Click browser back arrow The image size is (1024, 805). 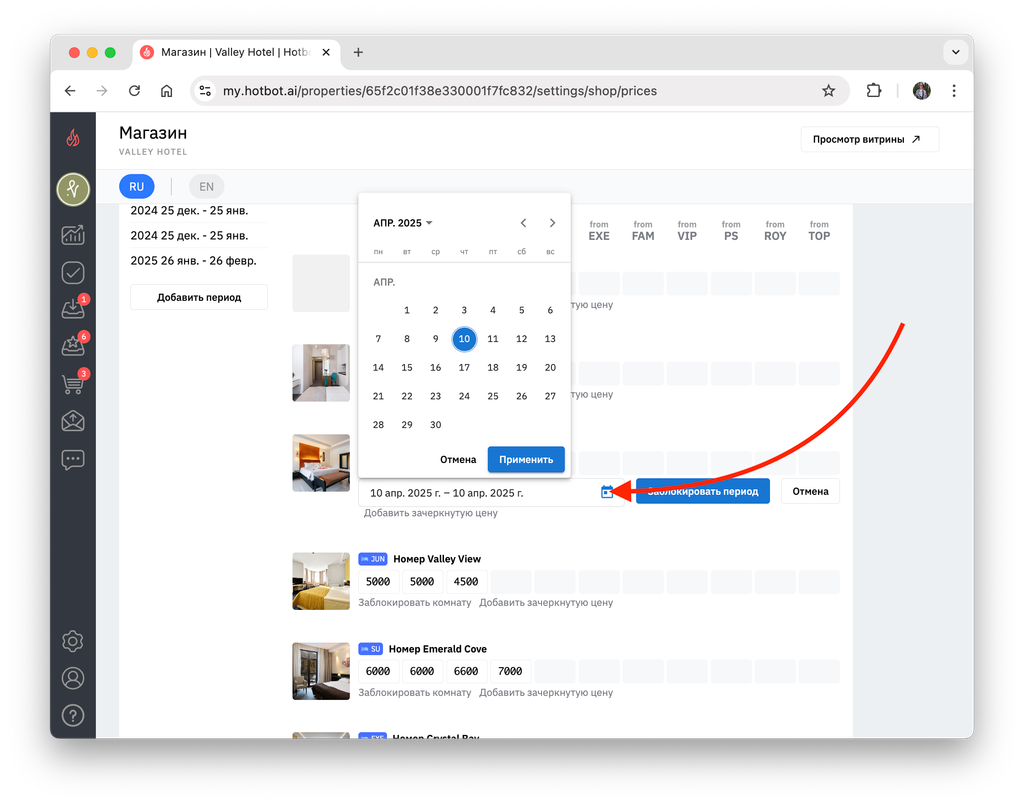coord(70,91)
